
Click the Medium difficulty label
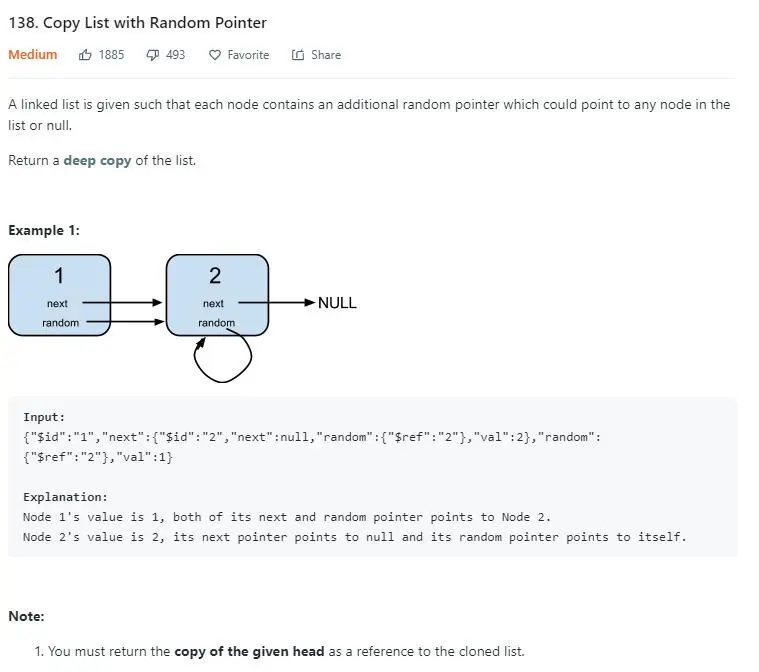click(33, 55)
